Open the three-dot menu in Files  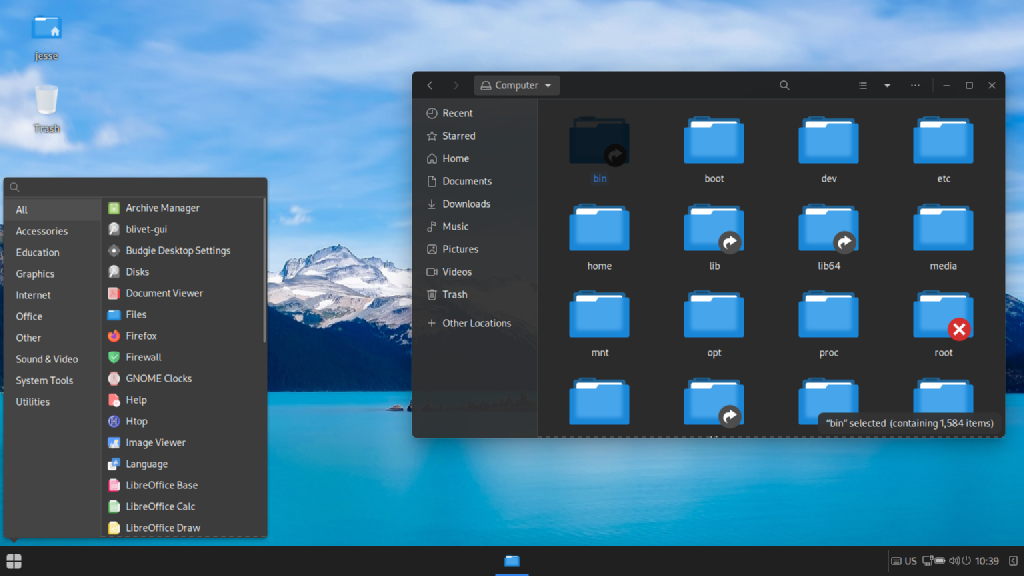915,85
